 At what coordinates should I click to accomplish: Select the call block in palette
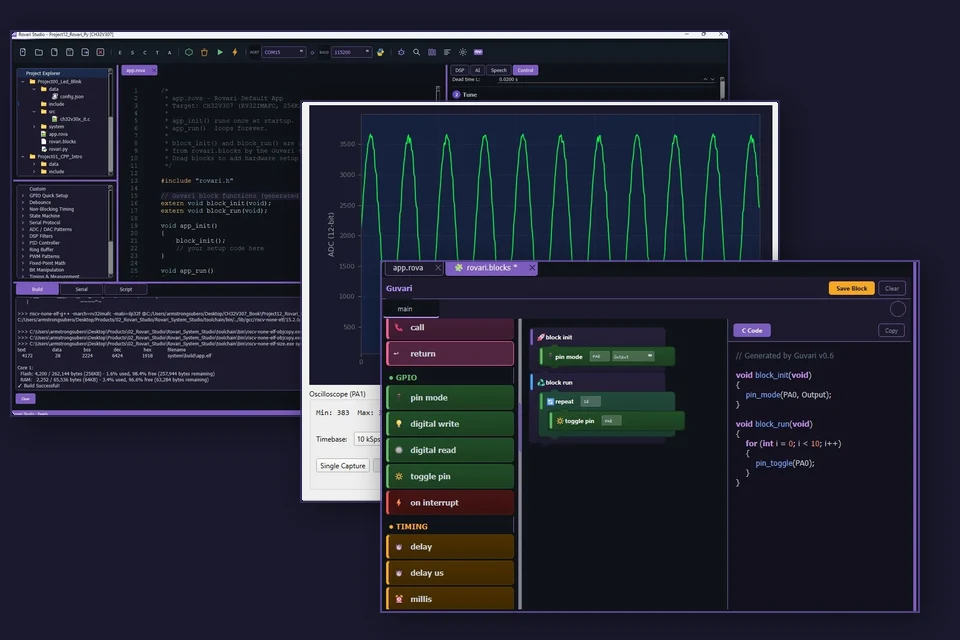tap(450, 328)
